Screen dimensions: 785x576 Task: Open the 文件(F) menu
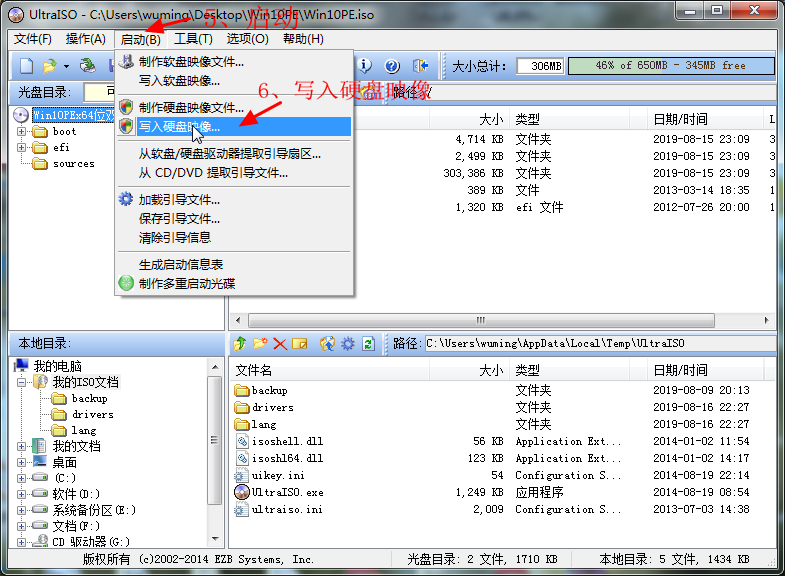33,39
